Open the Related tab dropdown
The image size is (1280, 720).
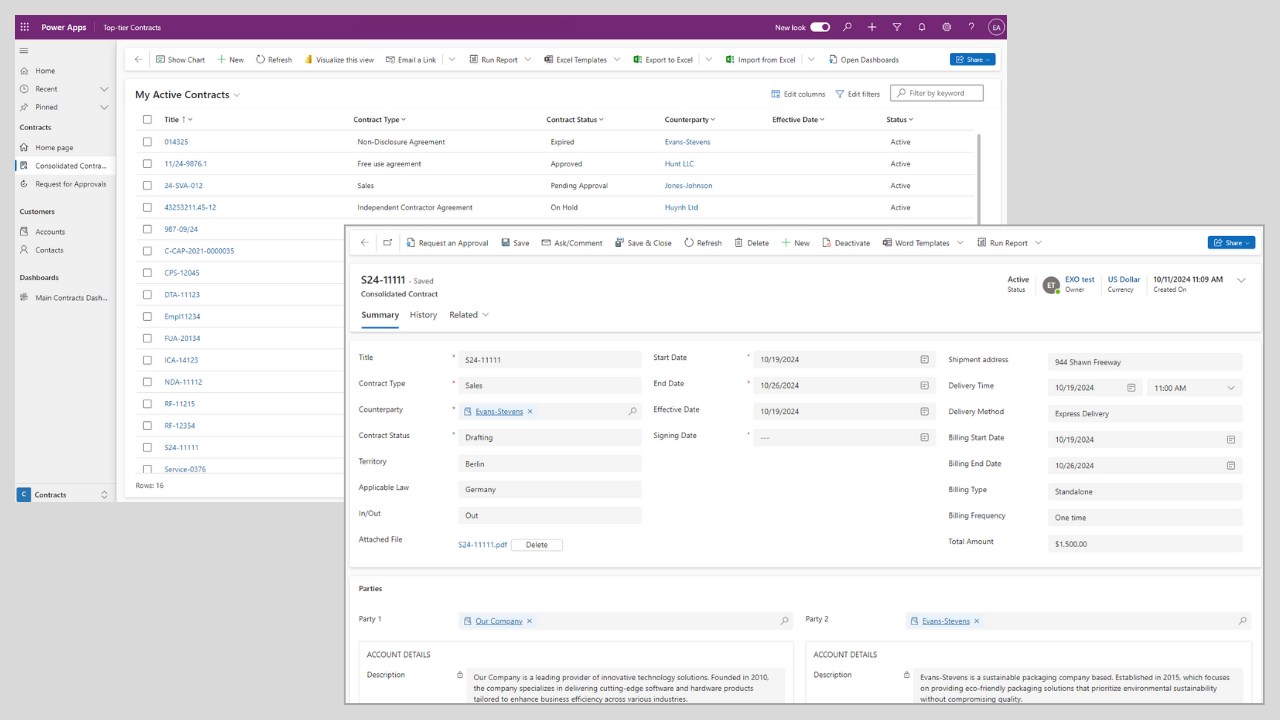[x=469, y=315]
